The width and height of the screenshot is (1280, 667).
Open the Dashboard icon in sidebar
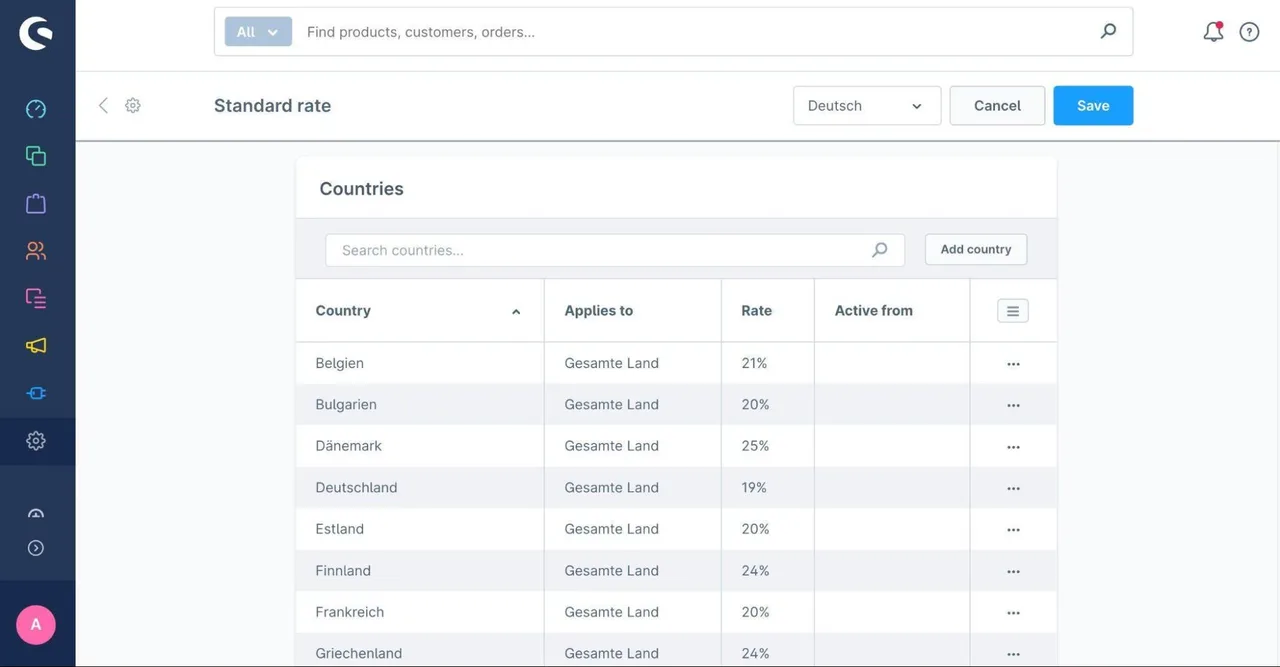[36, 109]
